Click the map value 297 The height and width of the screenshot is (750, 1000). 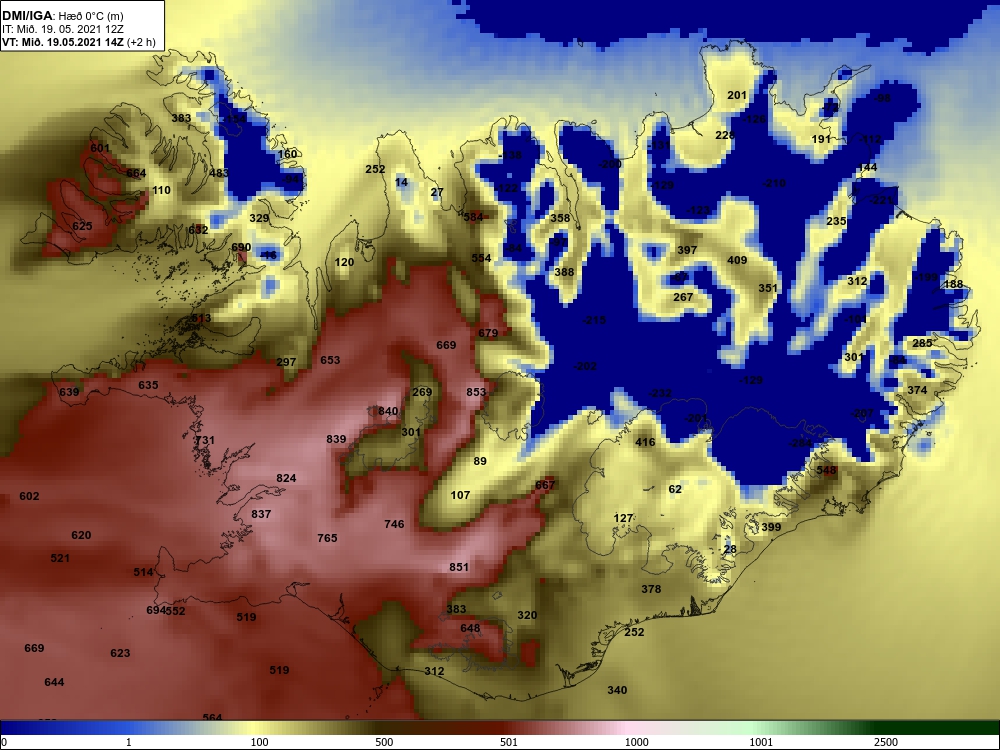pyautogui.click(x=286, y=362)
